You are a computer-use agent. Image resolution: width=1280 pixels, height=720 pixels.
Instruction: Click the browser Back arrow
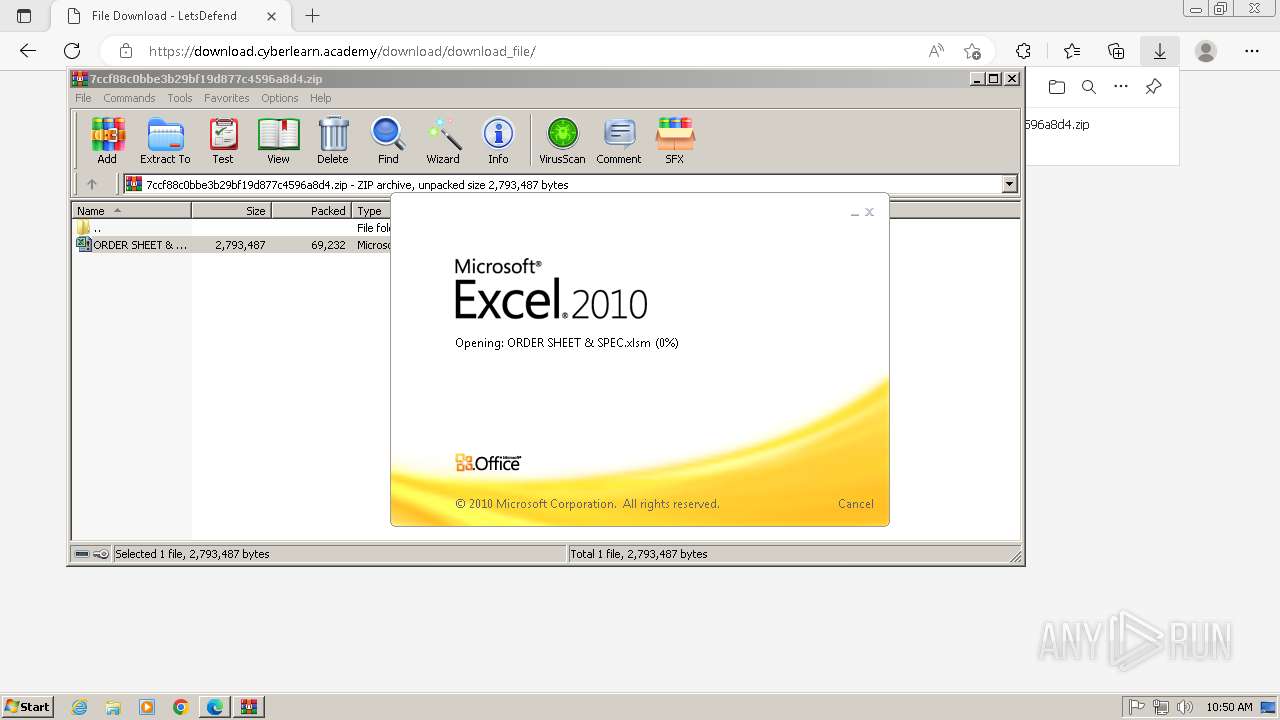point(28,51)
